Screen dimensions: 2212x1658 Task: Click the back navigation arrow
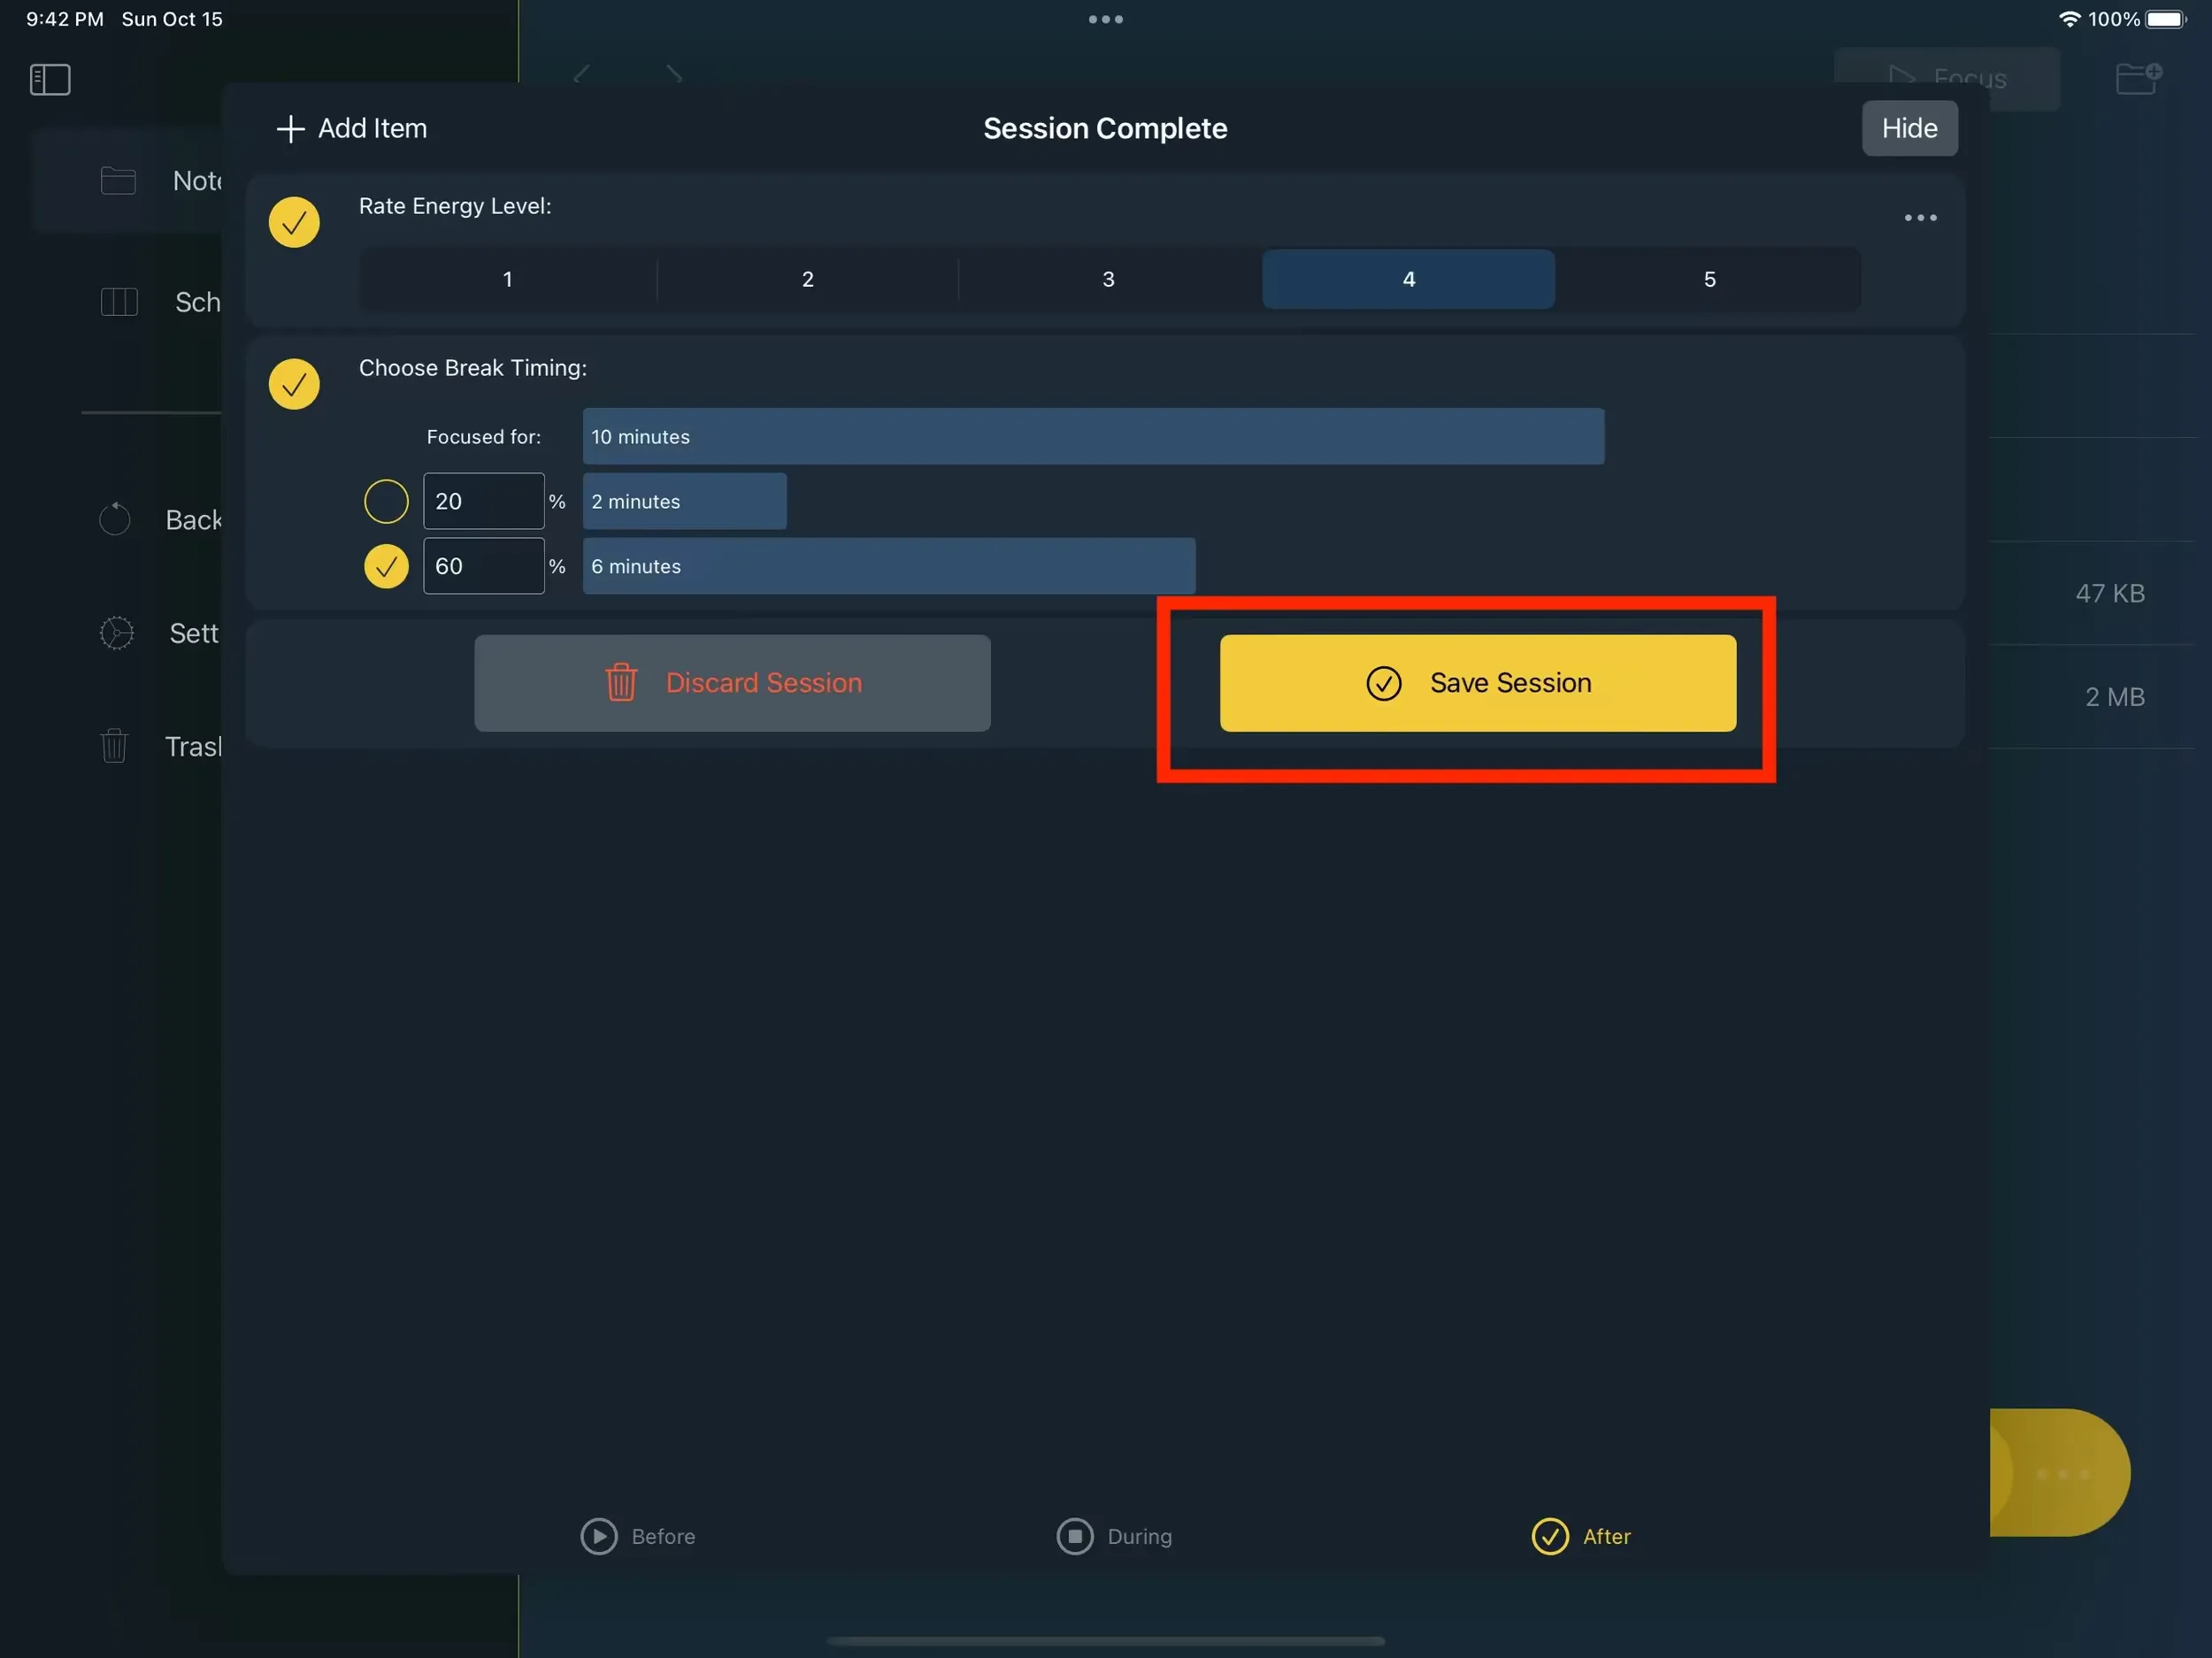(581, 74)
